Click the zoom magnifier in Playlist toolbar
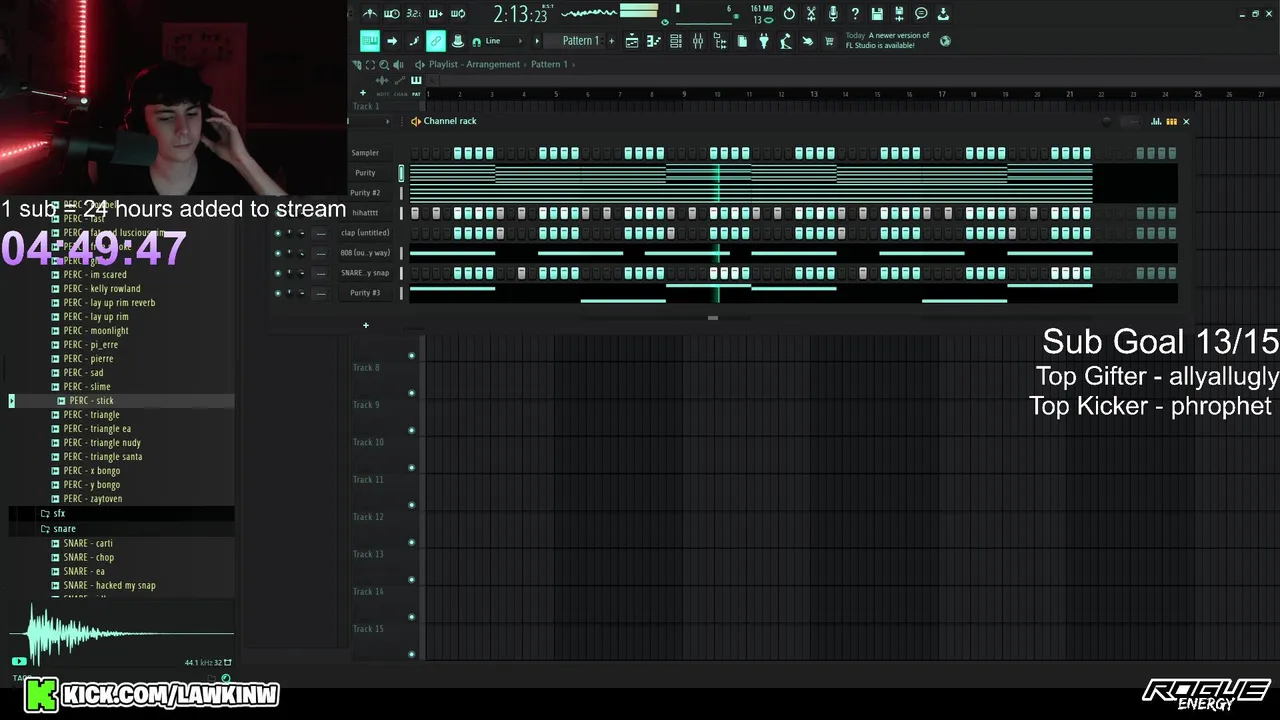The width and height of the screenshot is (1280, 720). click(384, 64)
